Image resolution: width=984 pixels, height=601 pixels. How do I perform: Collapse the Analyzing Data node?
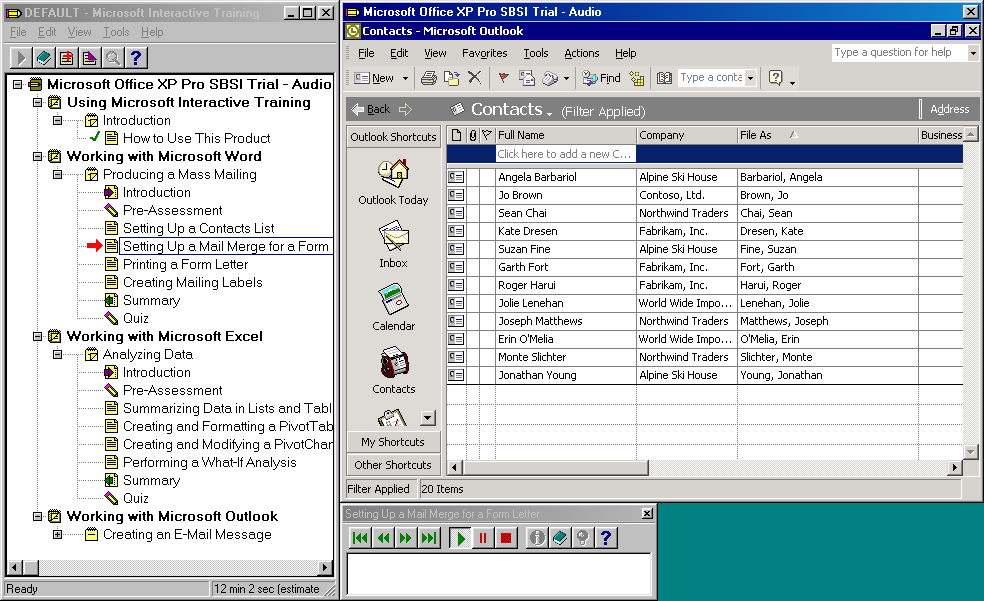point(58,354)
